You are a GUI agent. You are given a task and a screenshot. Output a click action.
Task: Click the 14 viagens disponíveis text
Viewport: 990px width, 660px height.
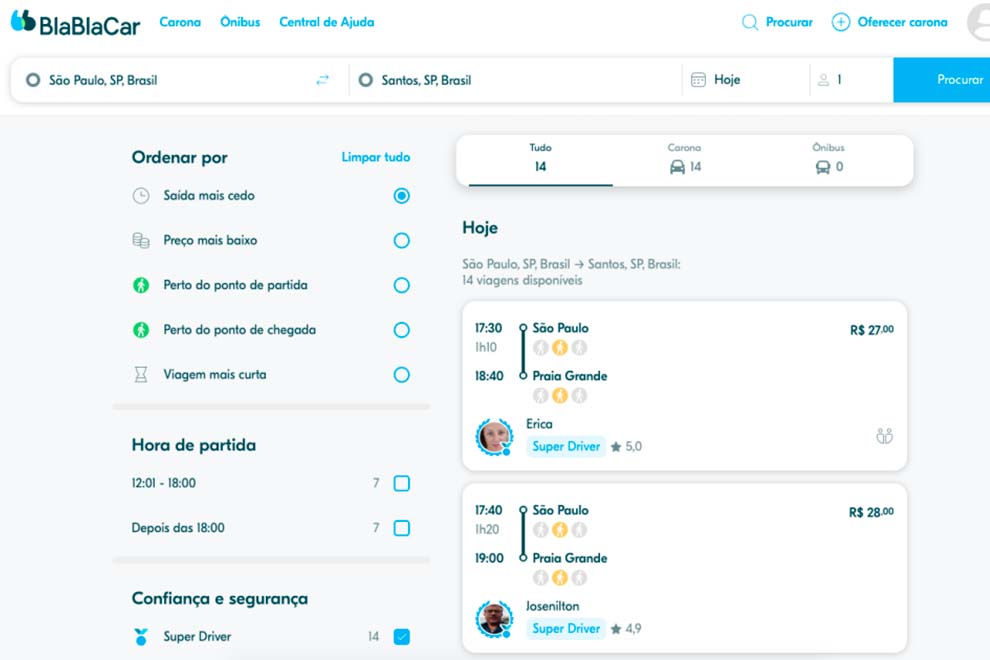(x=522, y=280)
